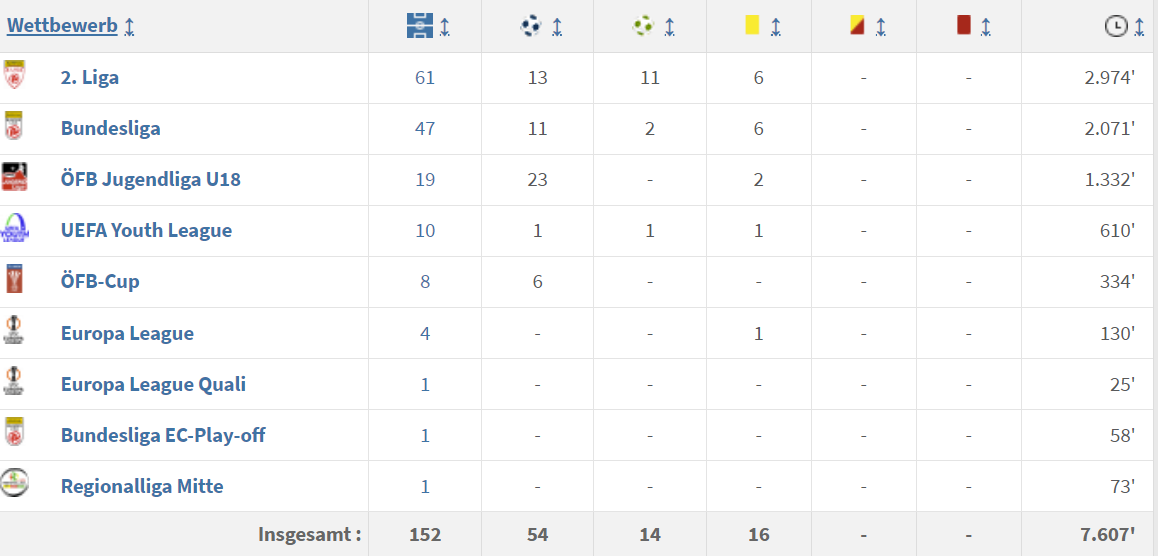Open the Europa League Quali link
Image resolution: width=1158 pixels, height=556 pixels.
pyautogui.click(x=153, y=384)
